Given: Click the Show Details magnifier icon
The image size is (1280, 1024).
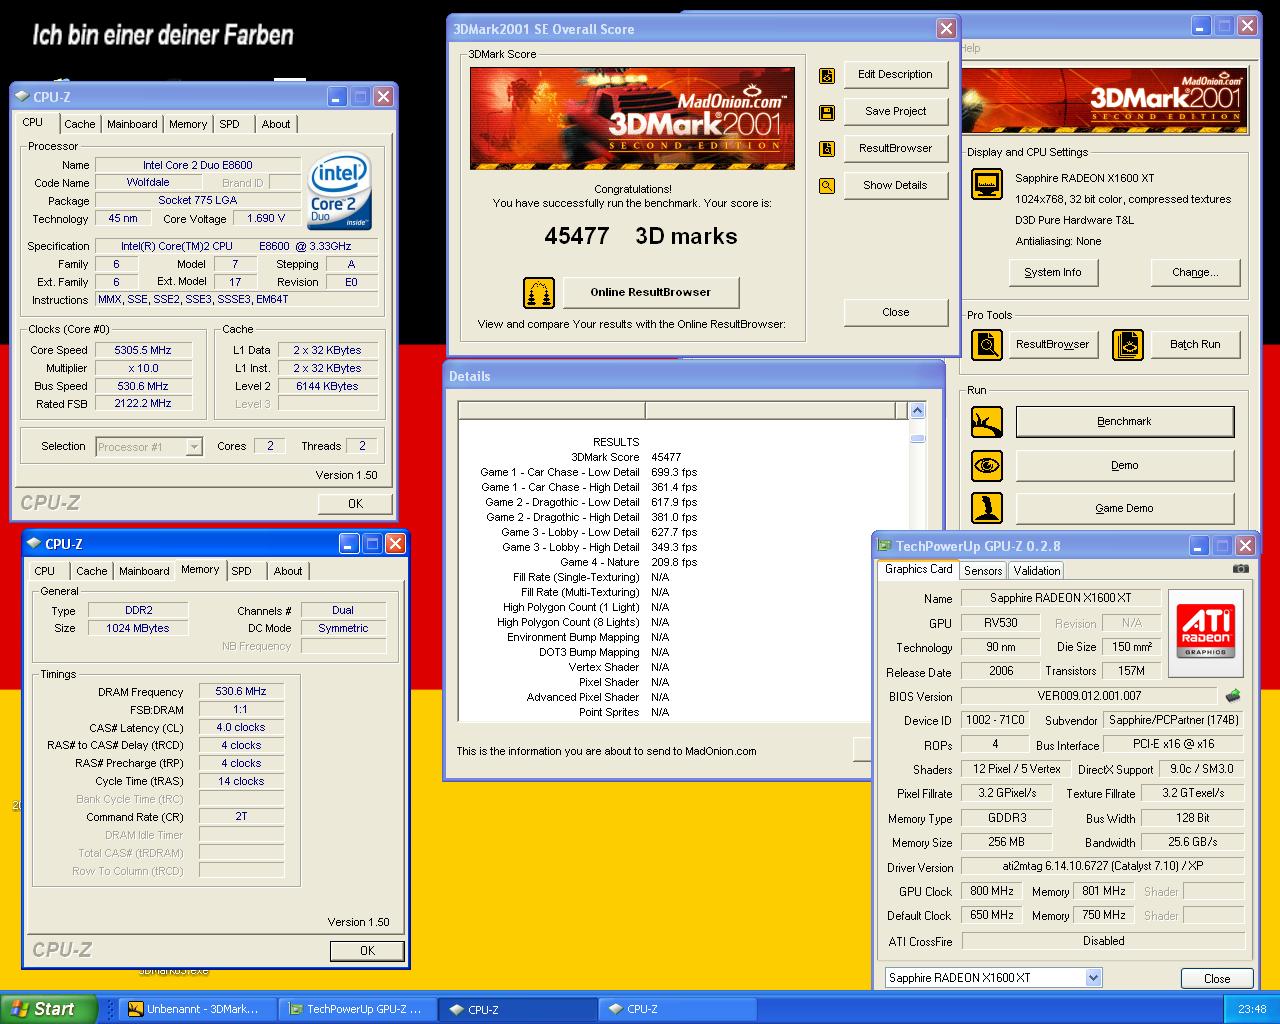Looking at the screenshot, I should coord(827,186).
